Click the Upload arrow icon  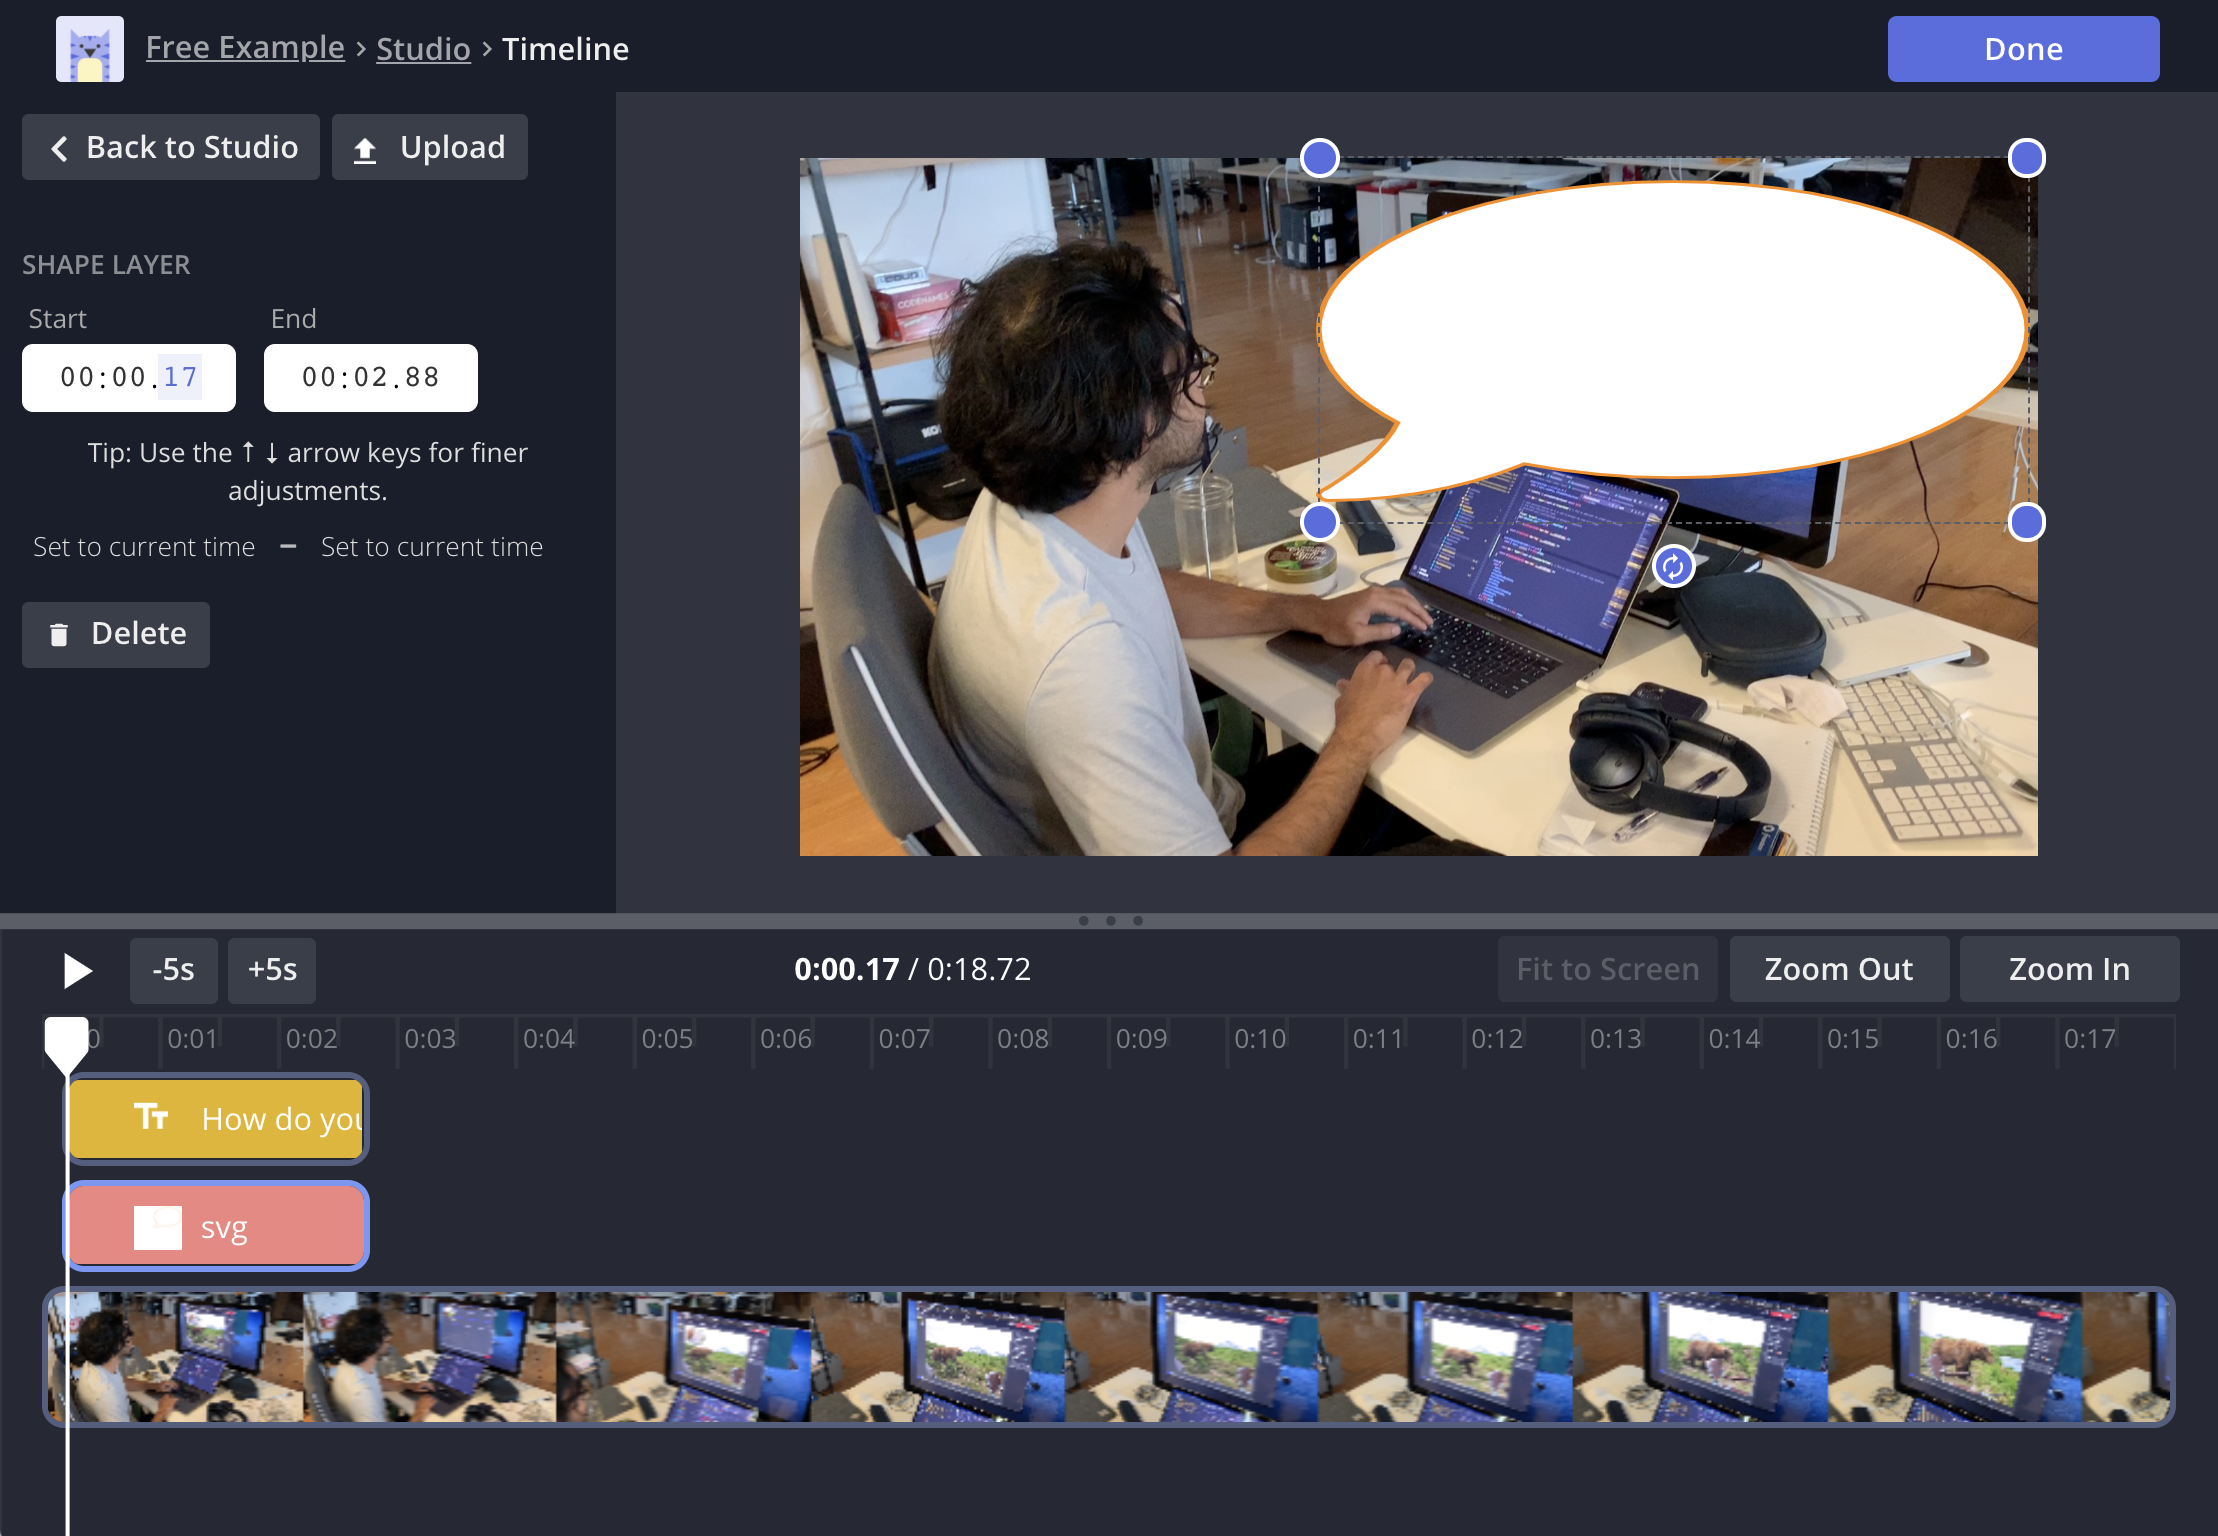365,147
